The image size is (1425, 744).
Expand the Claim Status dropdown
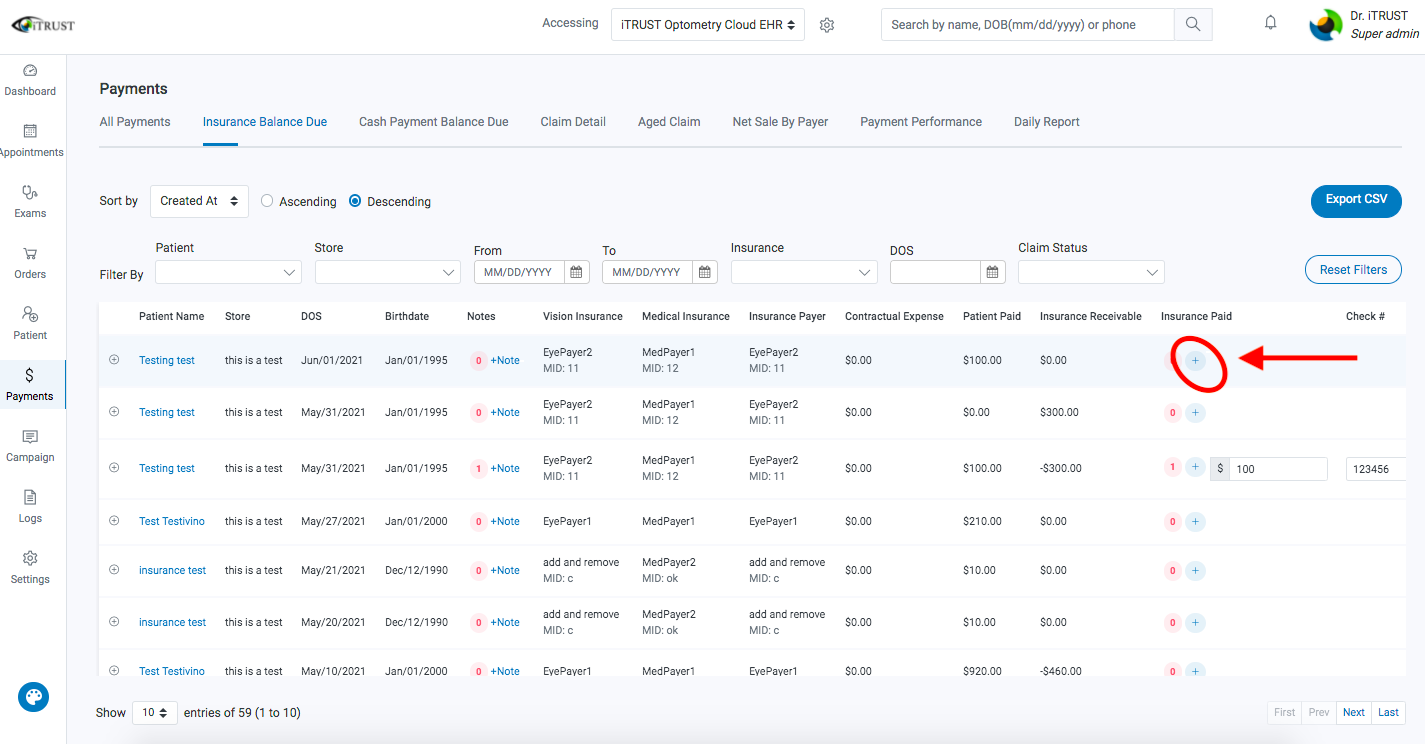click(x=1090, y=271)
